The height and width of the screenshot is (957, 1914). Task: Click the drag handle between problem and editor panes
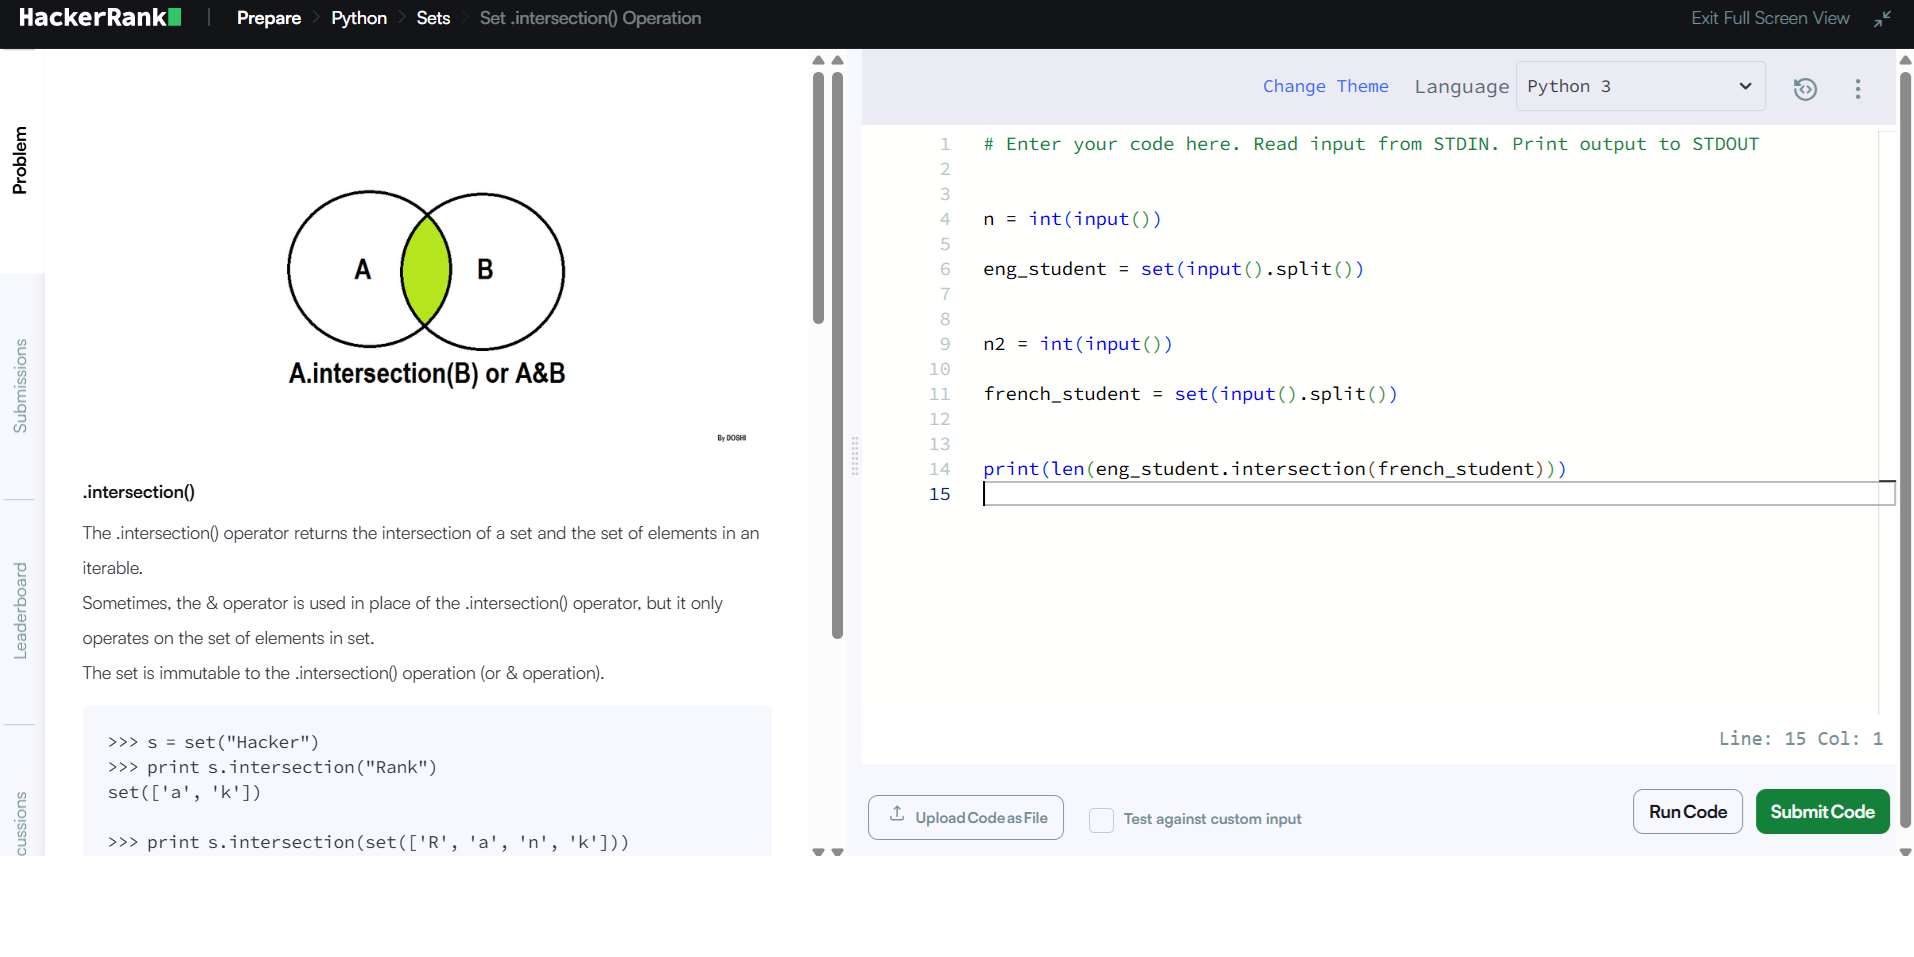coord(856,455)
